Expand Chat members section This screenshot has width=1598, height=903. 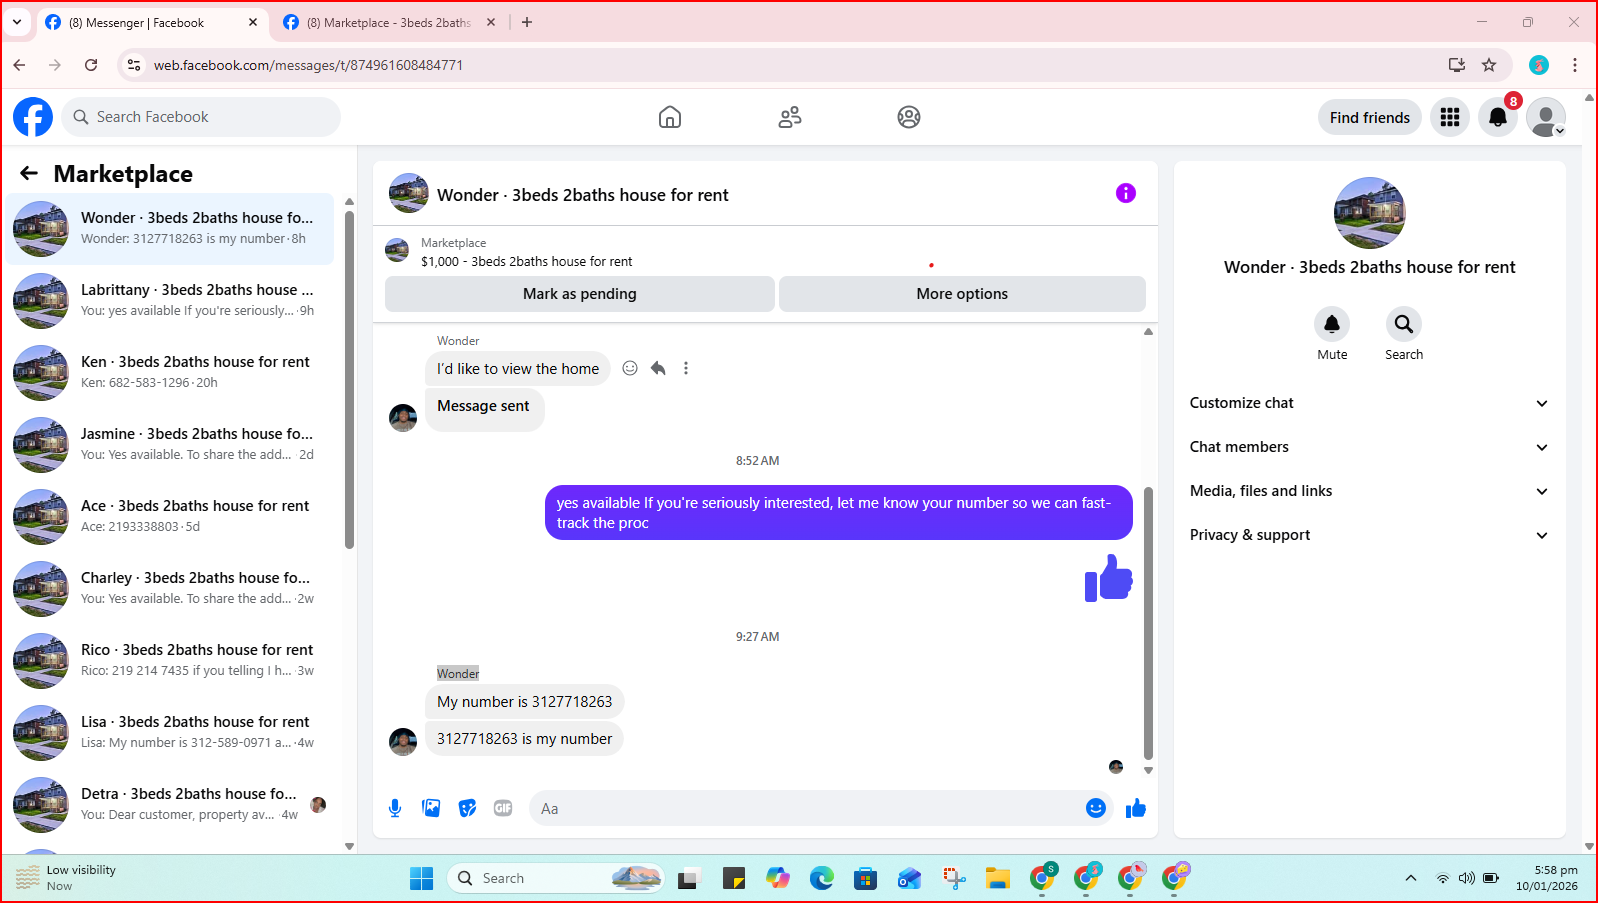click(x=1369, y=447)
